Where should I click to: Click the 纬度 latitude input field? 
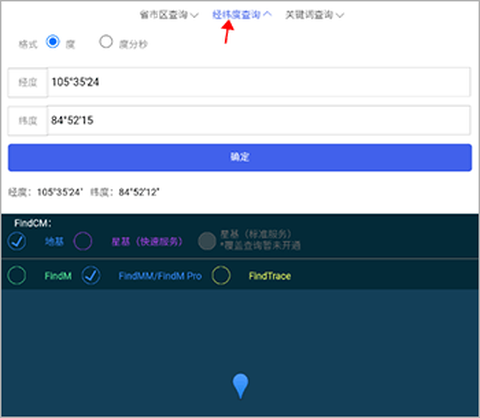click(x=259, y=120)
